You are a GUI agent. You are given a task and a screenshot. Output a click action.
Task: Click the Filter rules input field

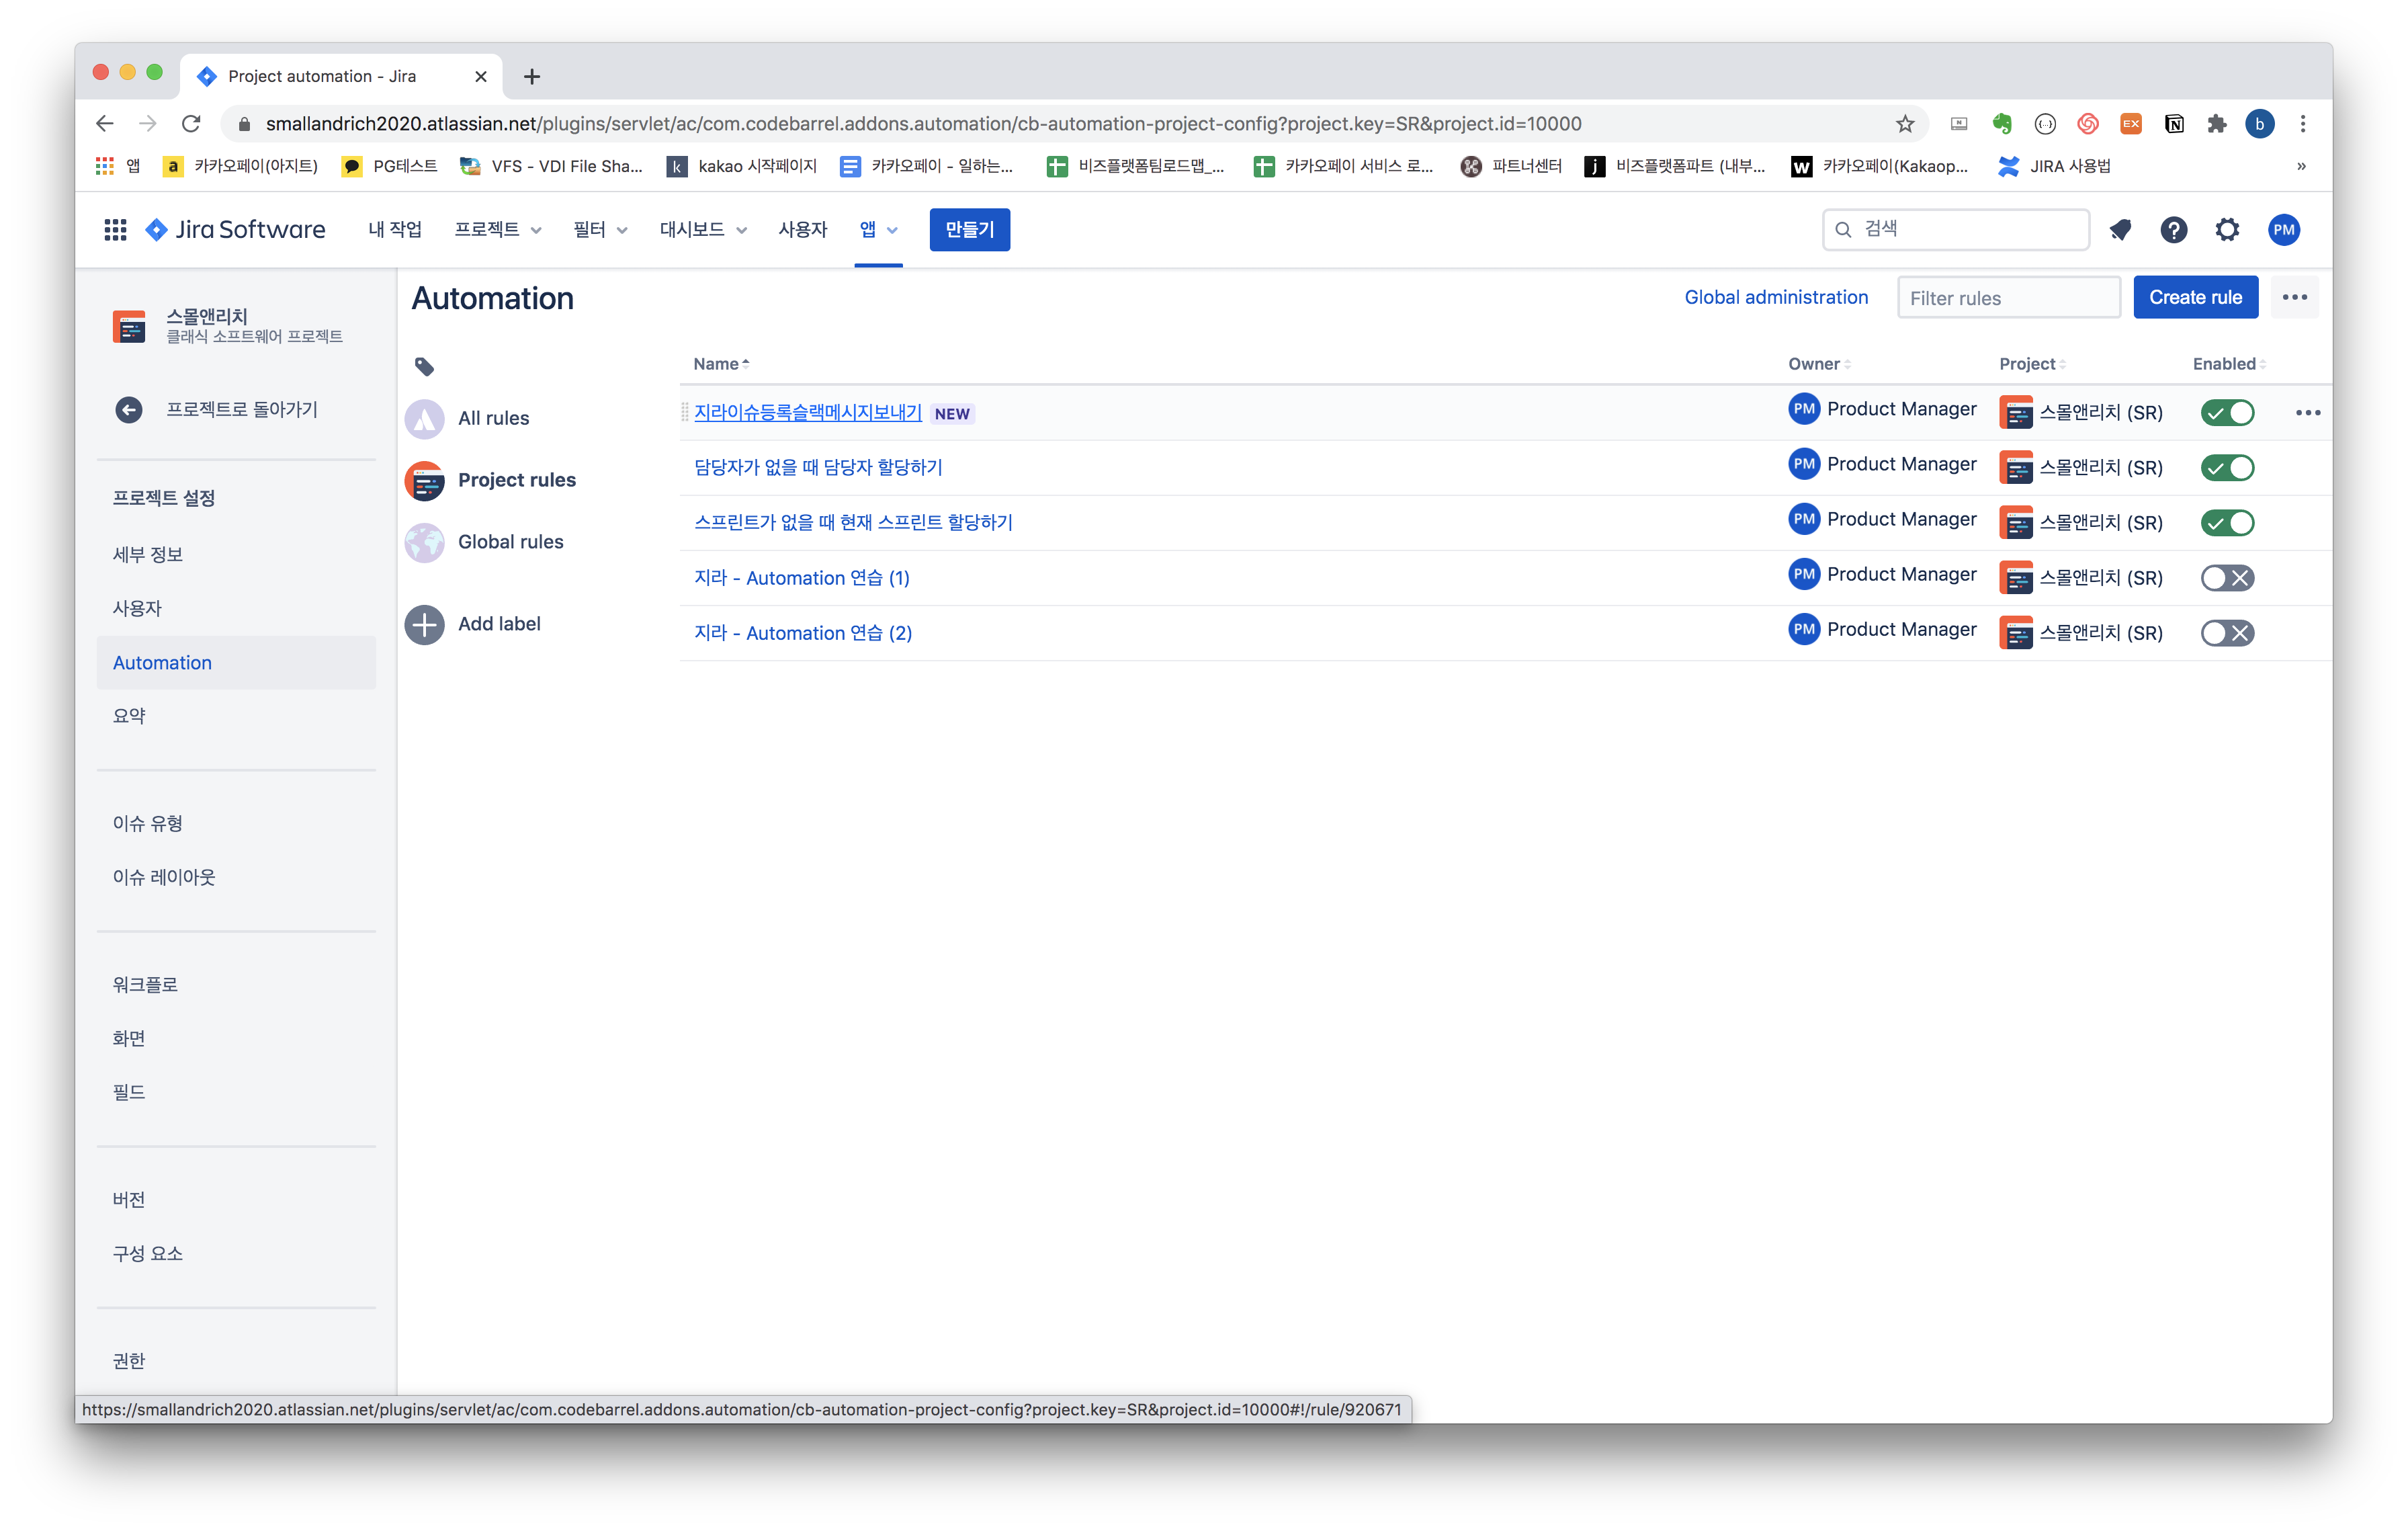coord(2008,298)
